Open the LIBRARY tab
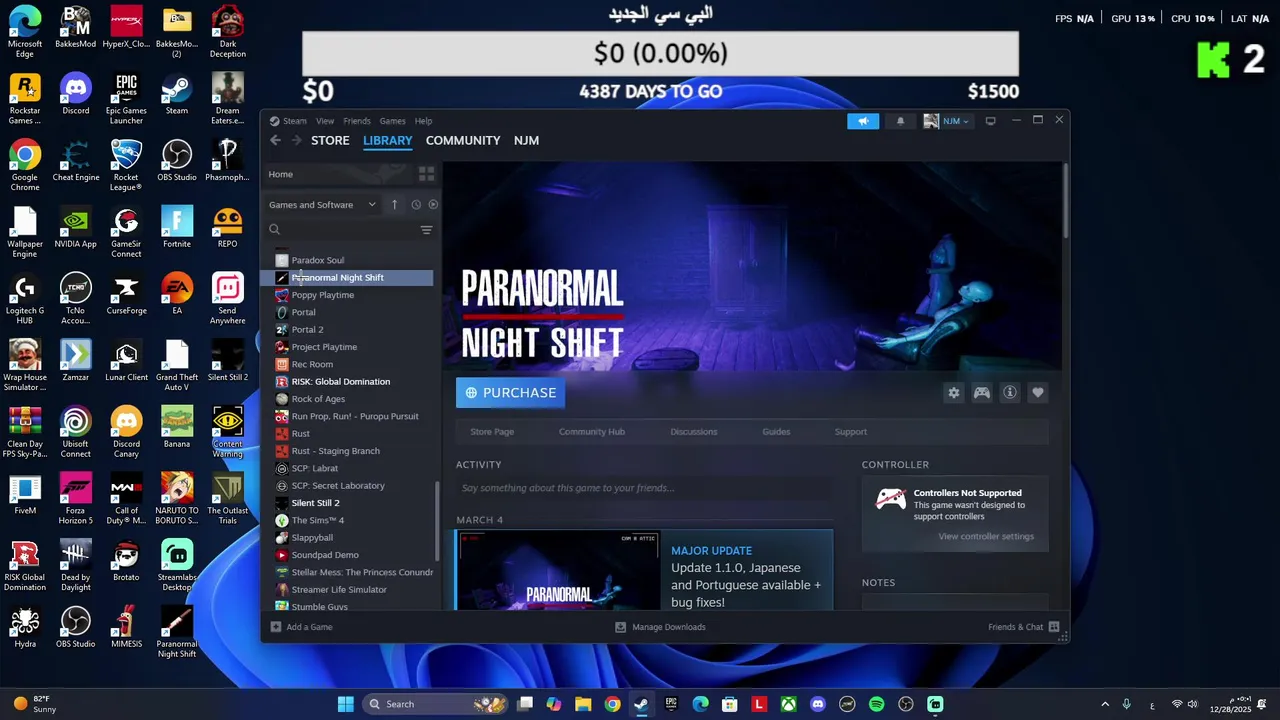The width and height of the screenshot is (1280, 720). click(x=388, y=141)
